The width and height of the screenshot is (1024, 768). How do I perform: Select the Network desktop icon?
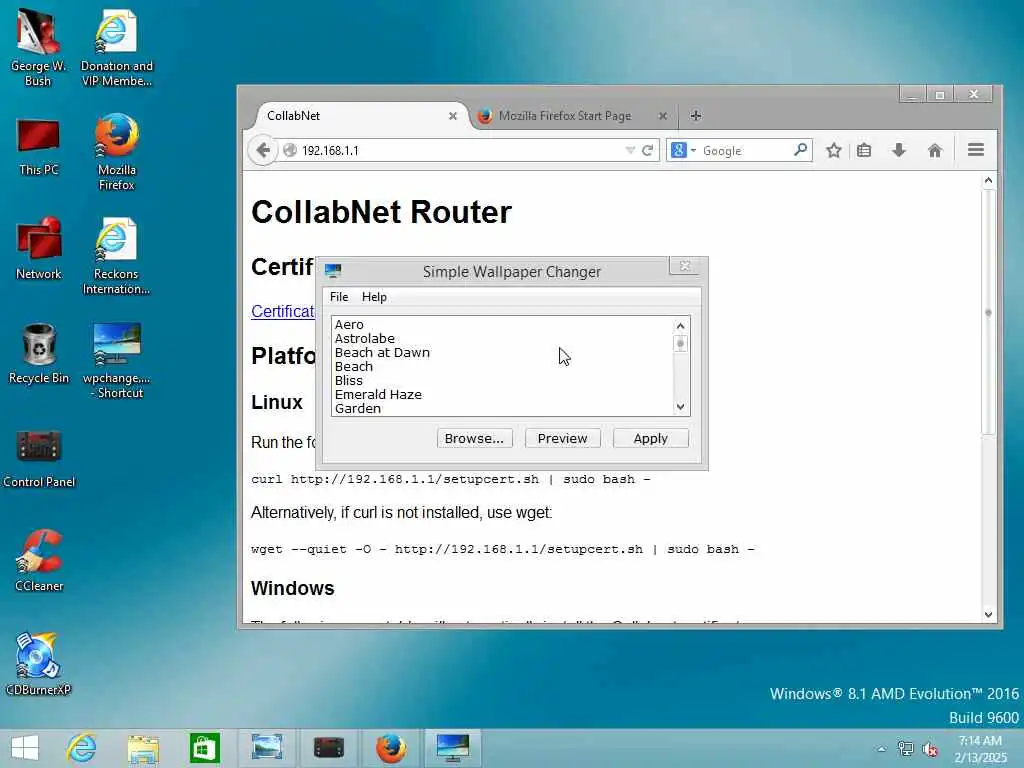pos(38,248)
